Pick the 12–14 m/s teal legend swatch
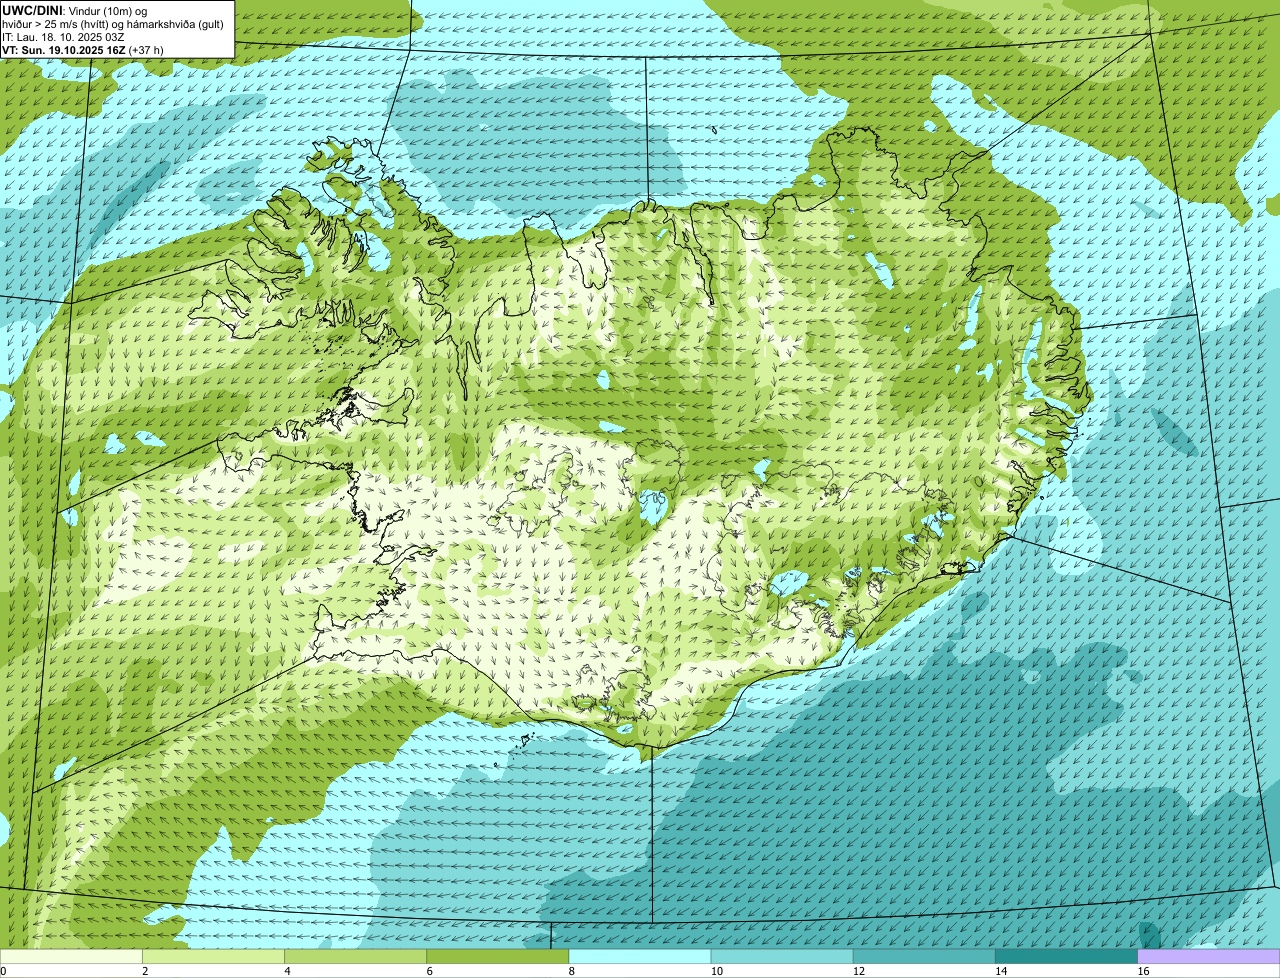This screenshot has height=978, width=1280. pos(924,957)
